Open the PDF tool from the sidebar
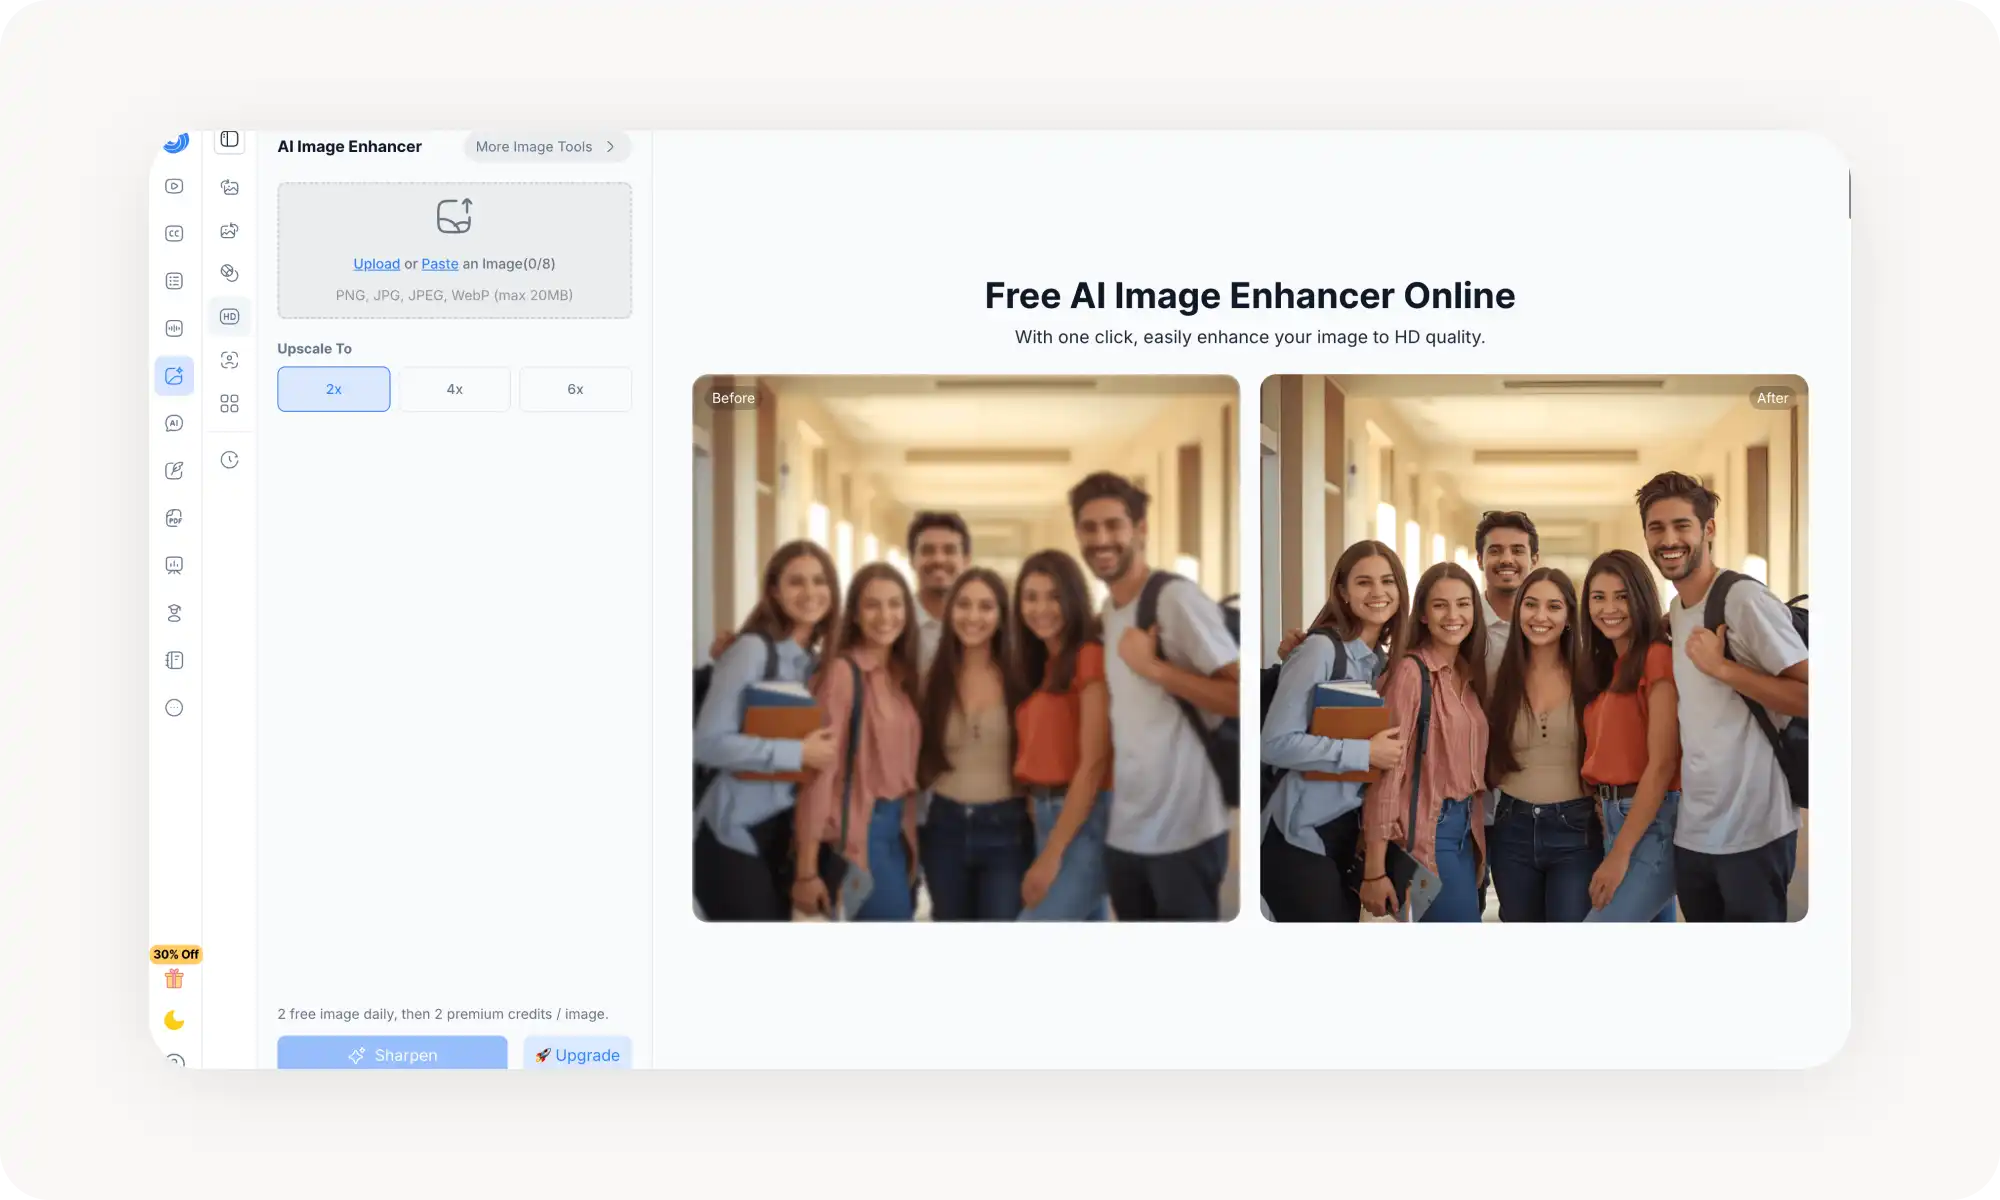 (x=174, y=518)
